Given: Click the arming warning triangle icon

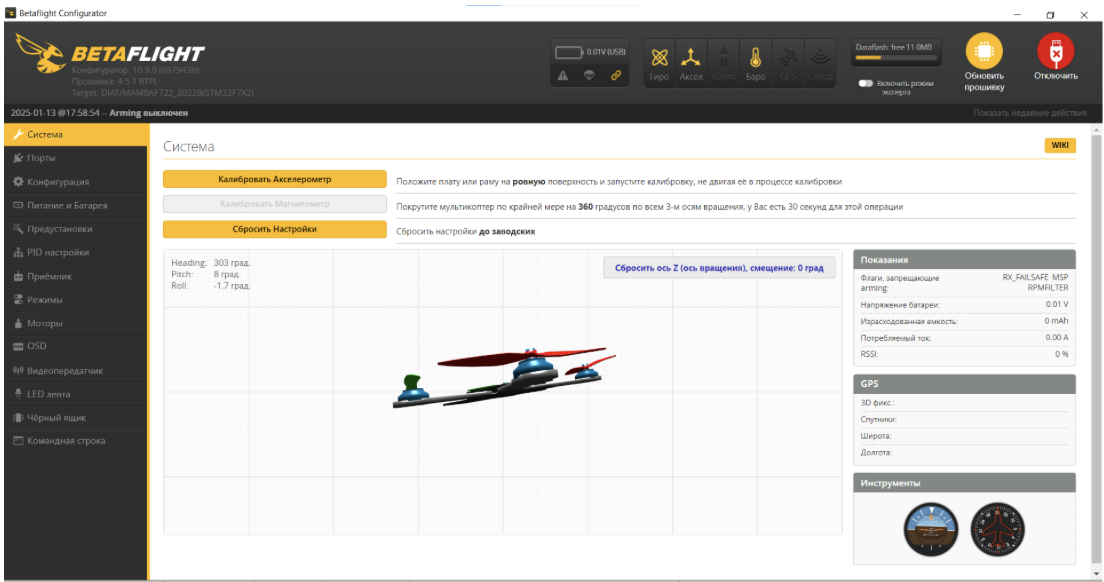Looking at the screenshot, I should [563, 75].
